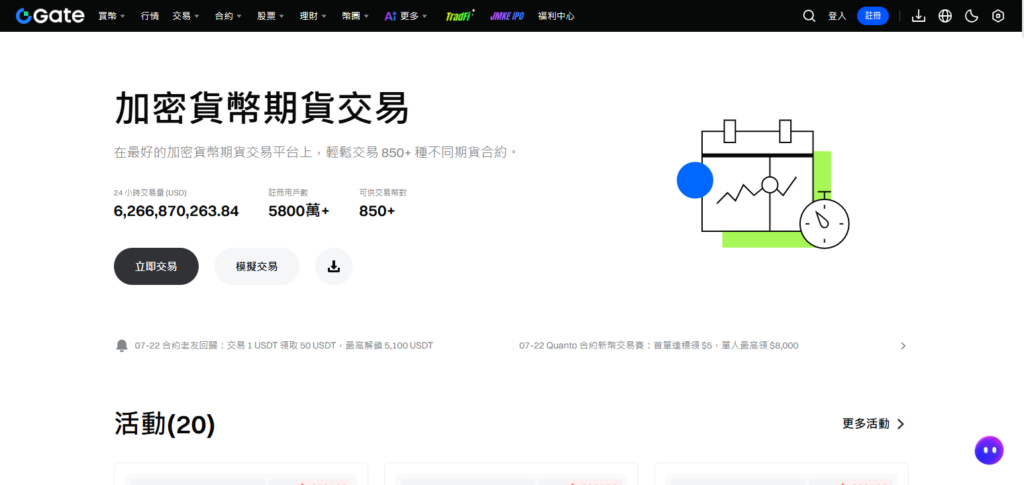Expand the 合約 dropdown menu

(228, 16)
